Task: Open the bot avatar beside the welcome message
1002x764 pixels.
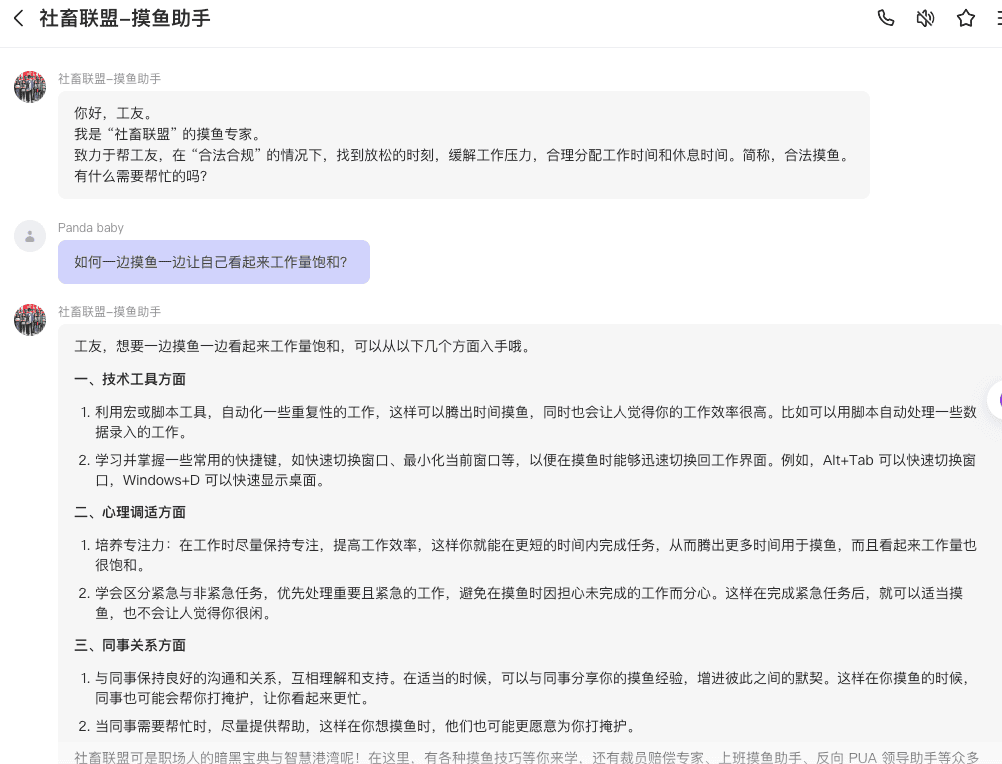Action: point(30,87)
